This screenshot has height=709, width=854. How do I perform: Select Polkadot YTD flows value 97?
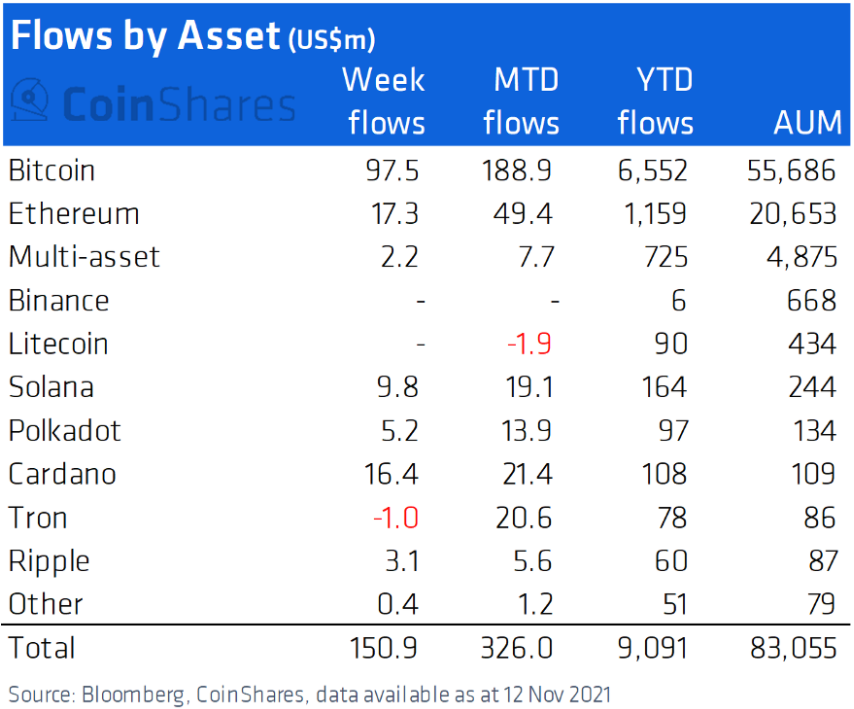tap(674, 431)
